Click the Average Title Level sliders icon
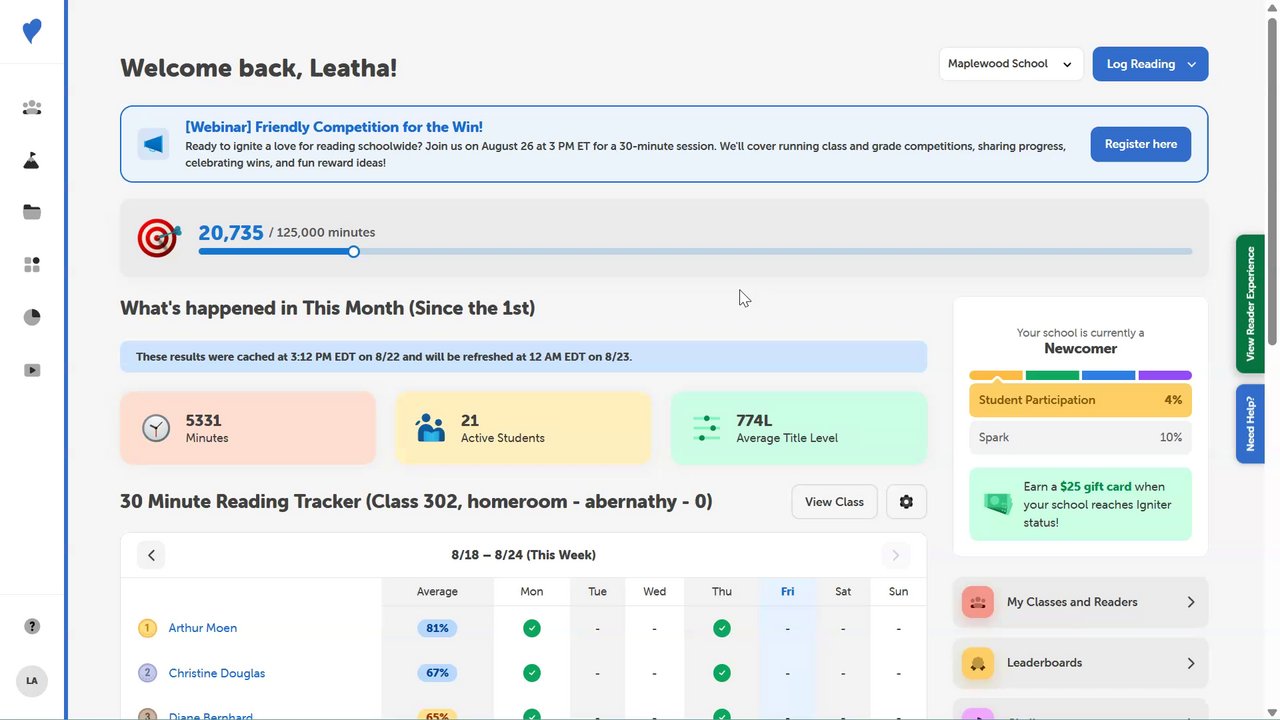Image resolution: width=1280 pixels, height=720 pixels. click(706, 428)
